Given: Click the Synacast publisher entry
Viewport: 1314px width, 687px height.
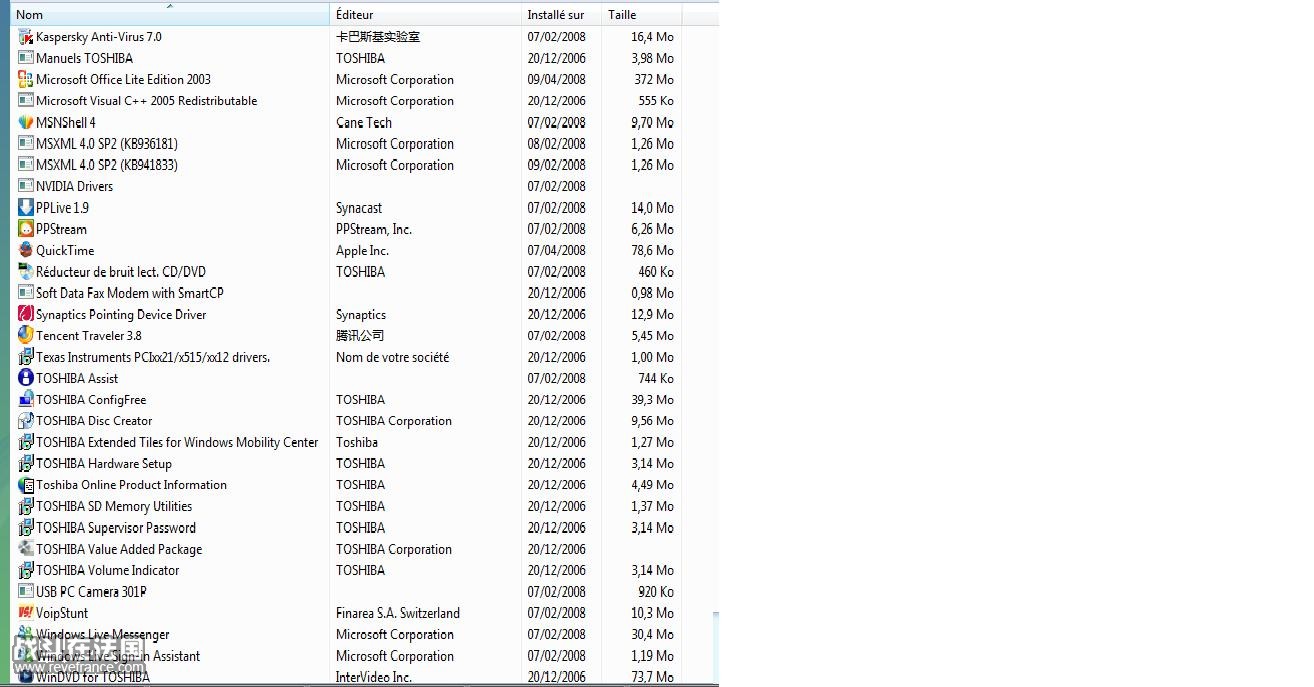Looking at the screenshot, I should tap(359, 208).
